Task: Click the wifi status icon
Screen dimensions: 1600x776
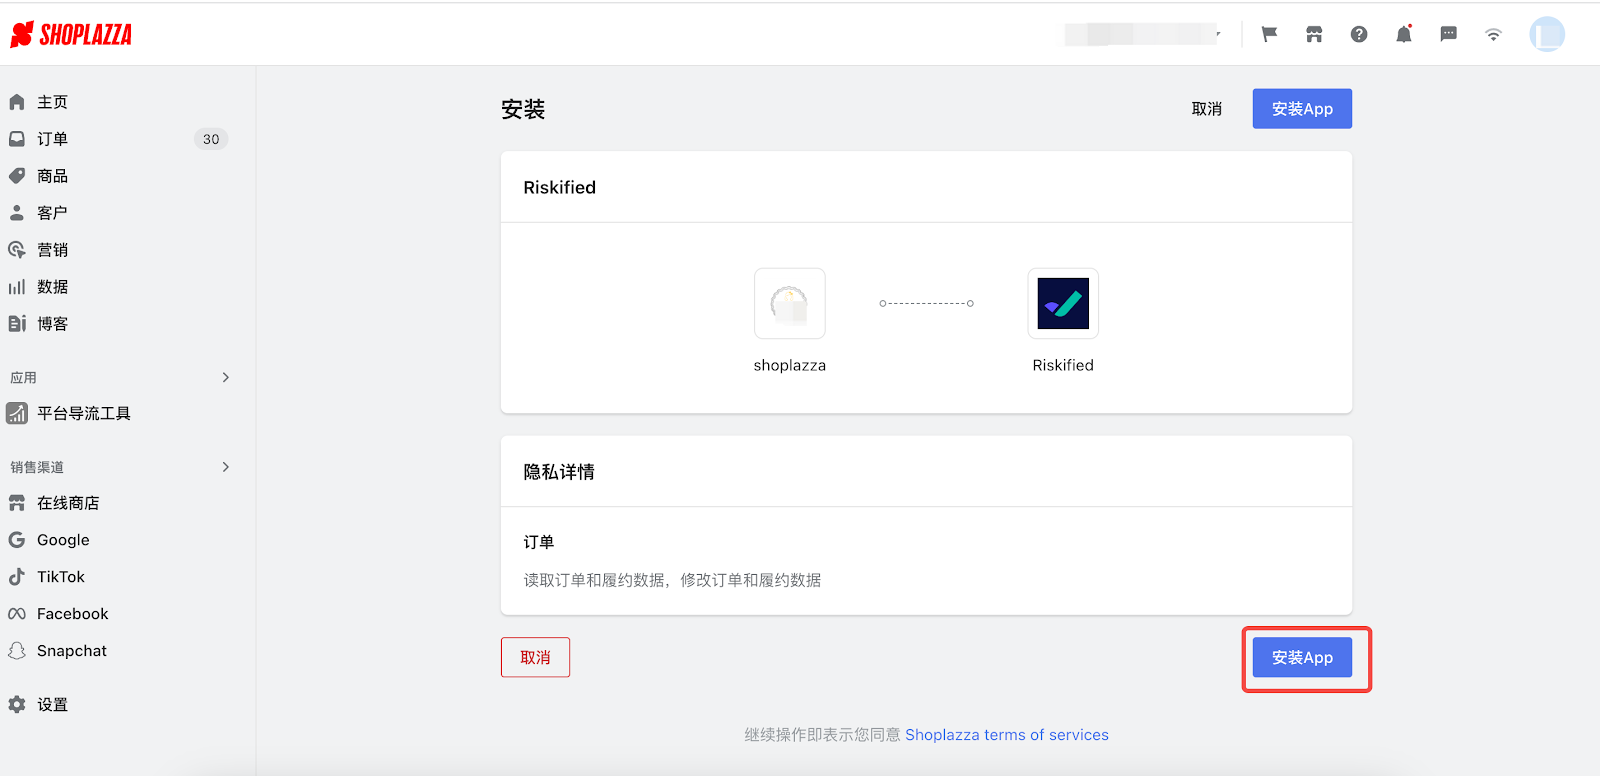Action: click(1493, 34)
